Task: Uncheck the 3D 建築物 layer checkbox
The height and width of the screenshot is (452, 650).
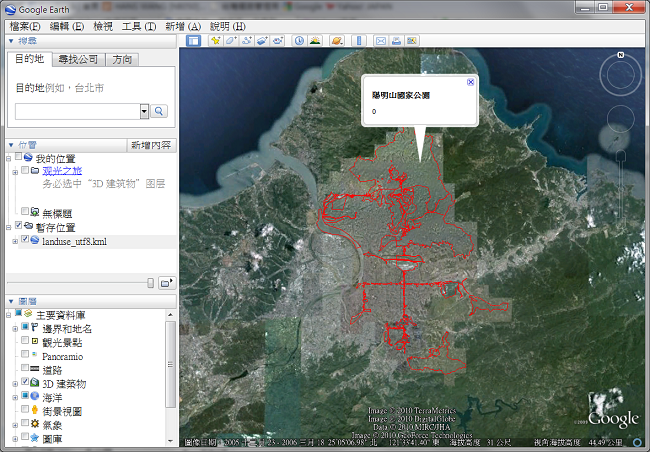Action: (x=25, y=383)
